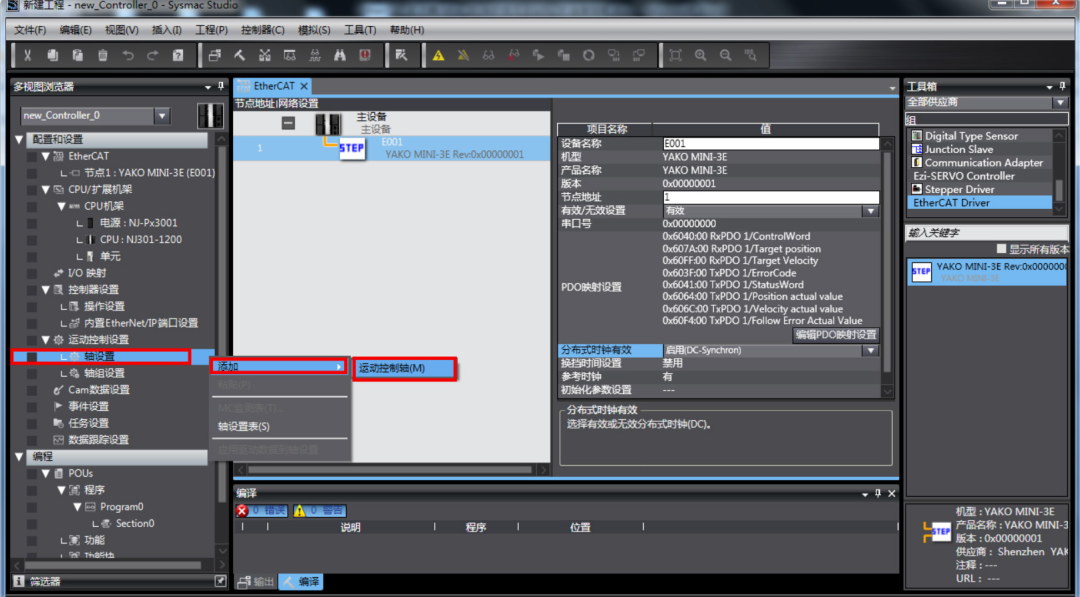Click the filter info icon at bottom left
This screenshot has height=597, width=1080.
coord(19,581)
